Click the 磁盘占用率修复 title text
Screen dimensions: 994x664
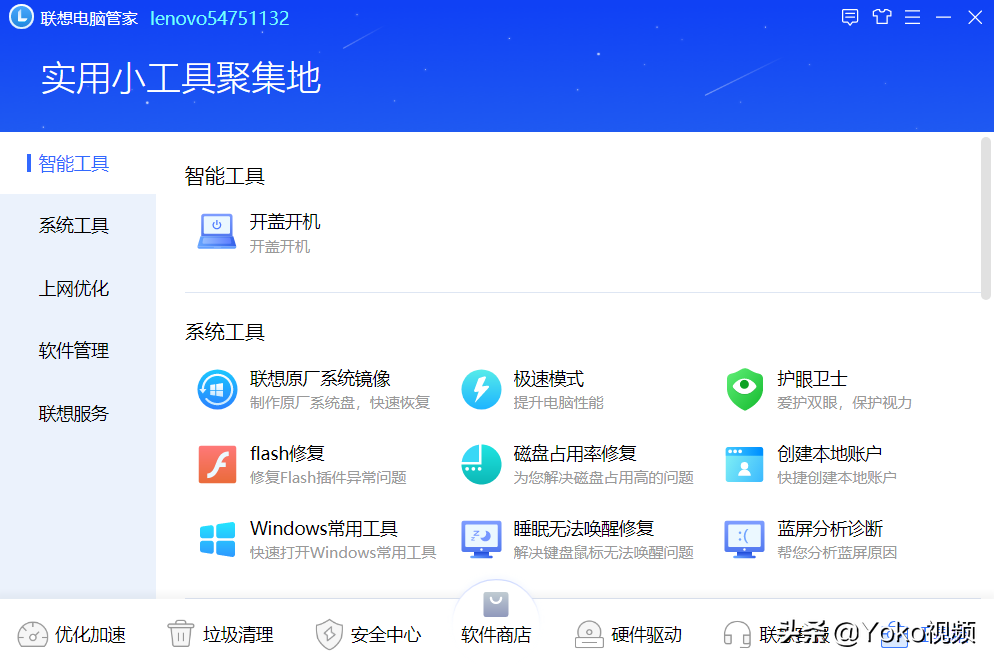tap(575, 453)
